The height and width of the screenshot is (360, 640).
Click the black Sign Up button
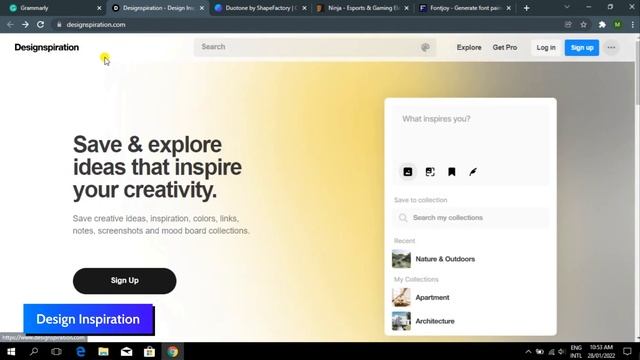coord(124,281)
